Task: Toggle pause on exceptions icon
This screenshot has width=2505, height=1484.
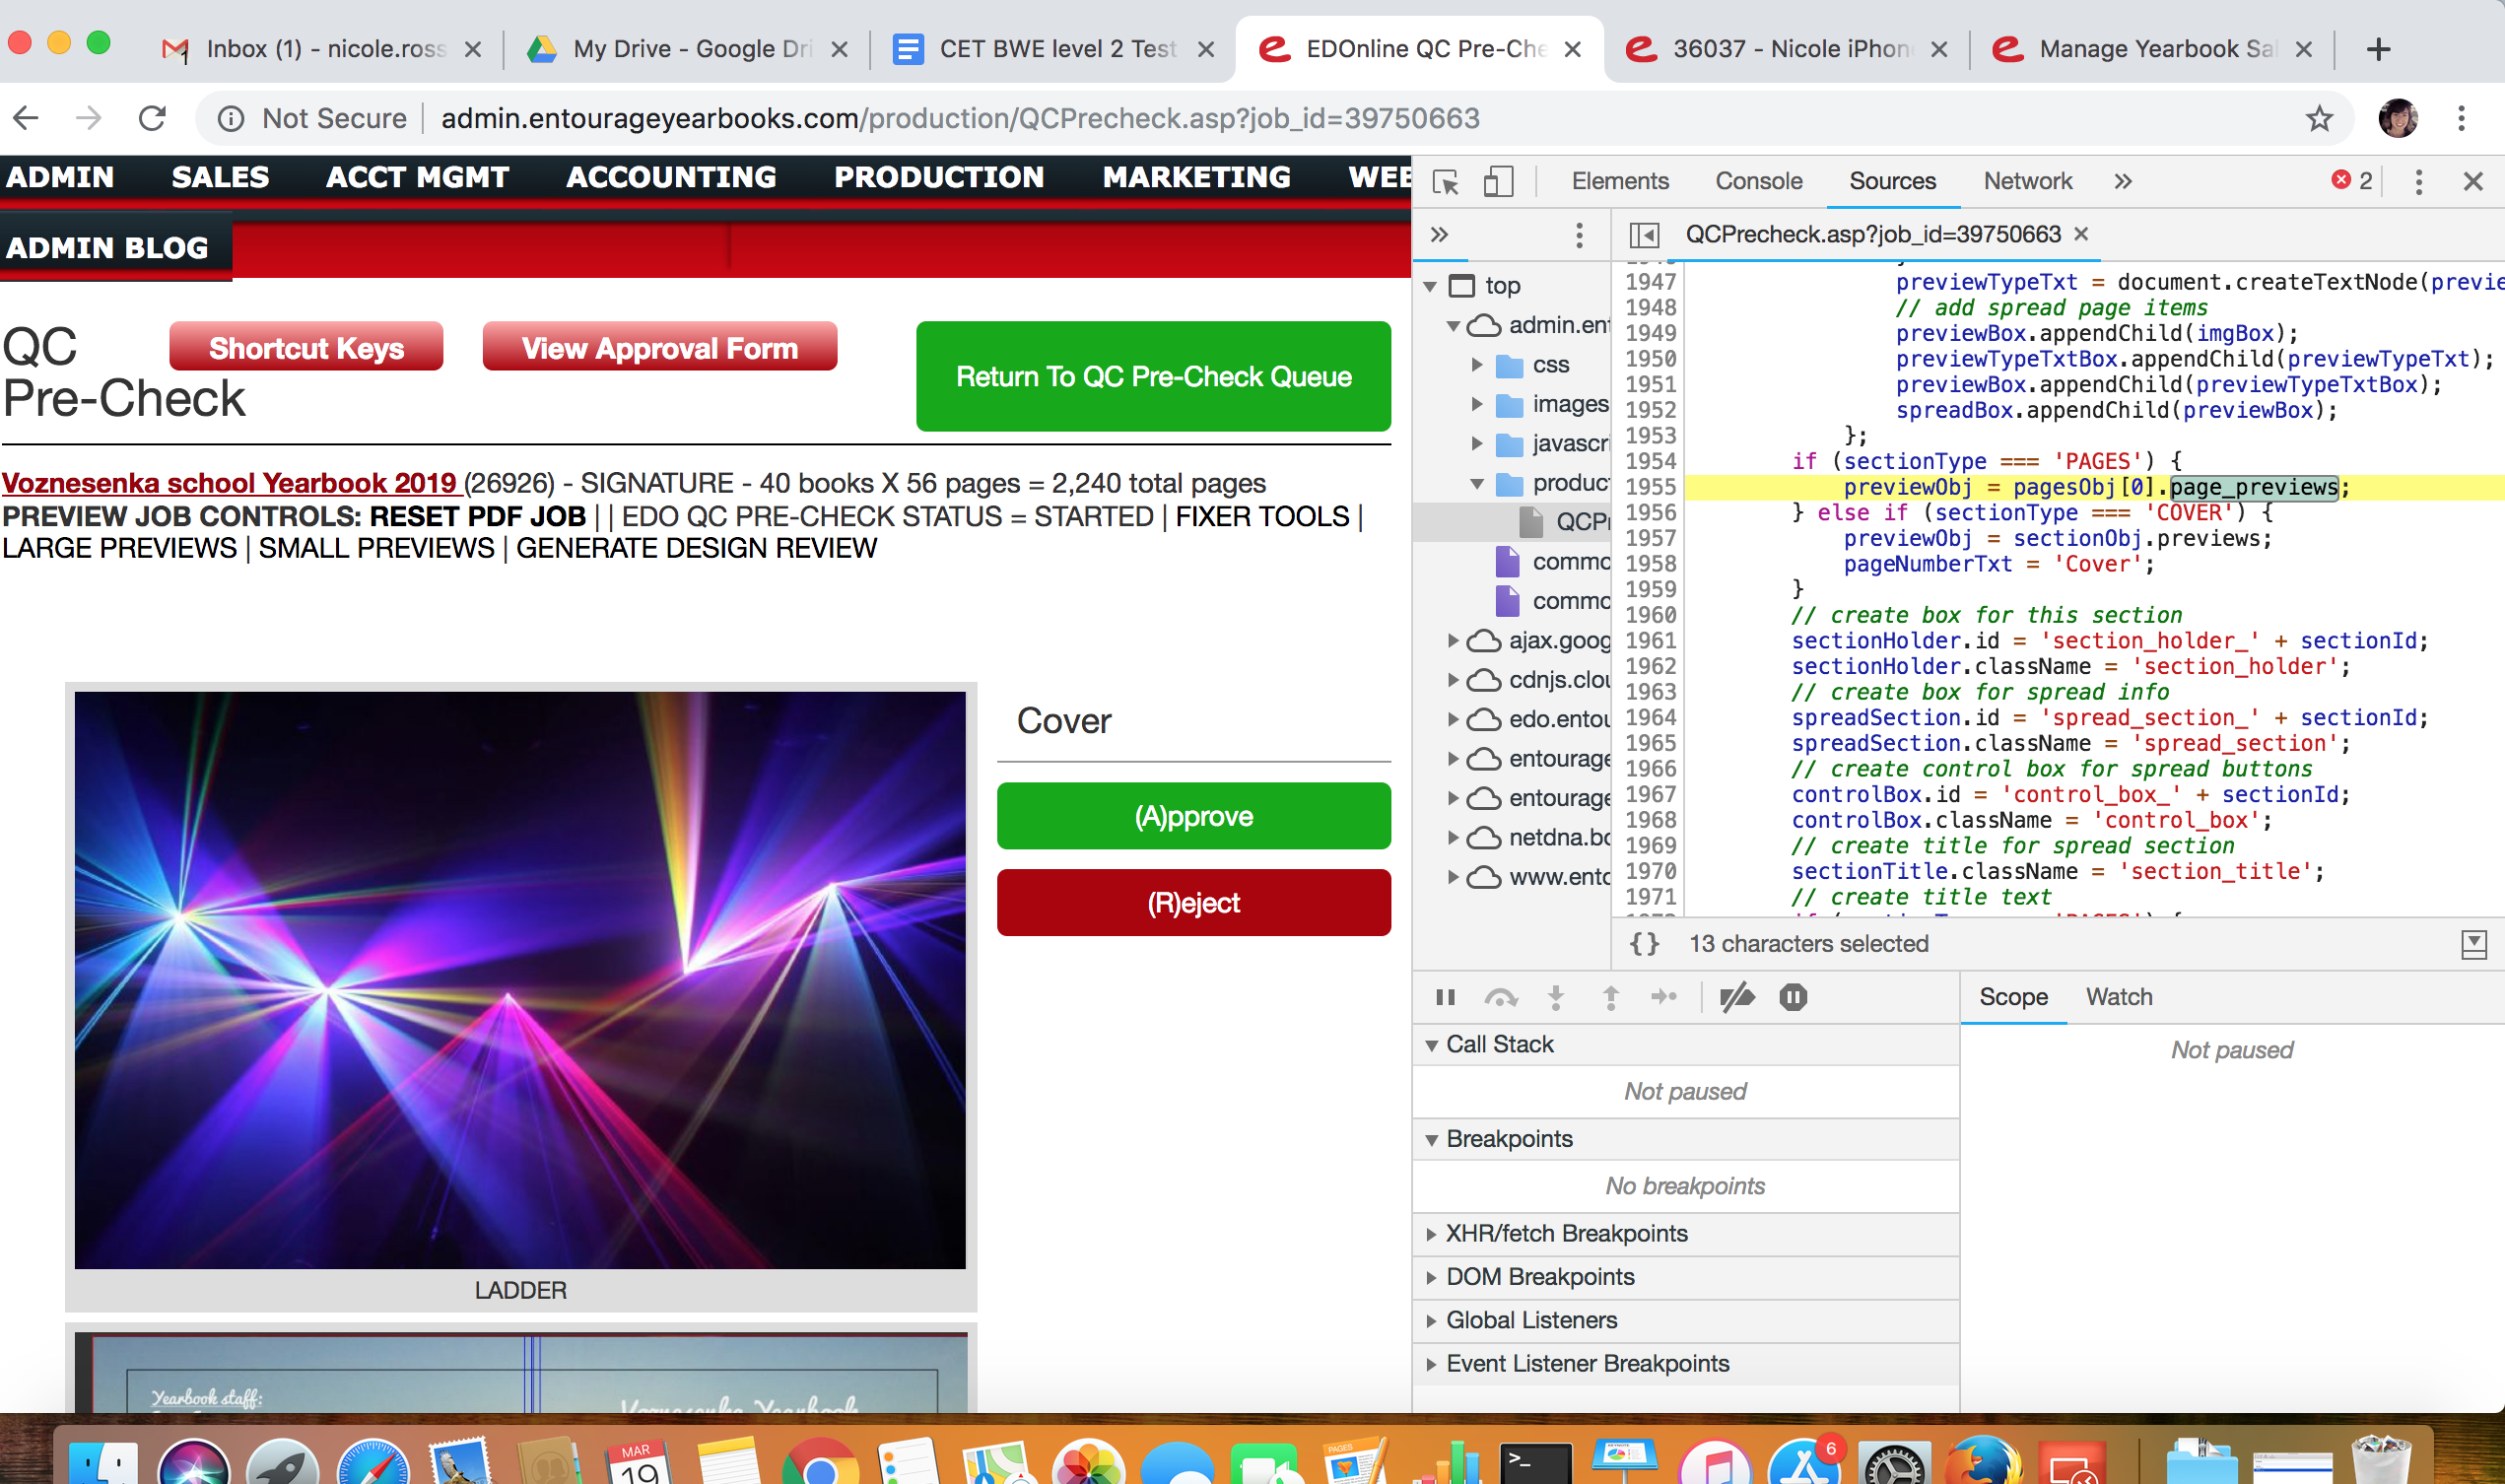Action: [1793, 997]
